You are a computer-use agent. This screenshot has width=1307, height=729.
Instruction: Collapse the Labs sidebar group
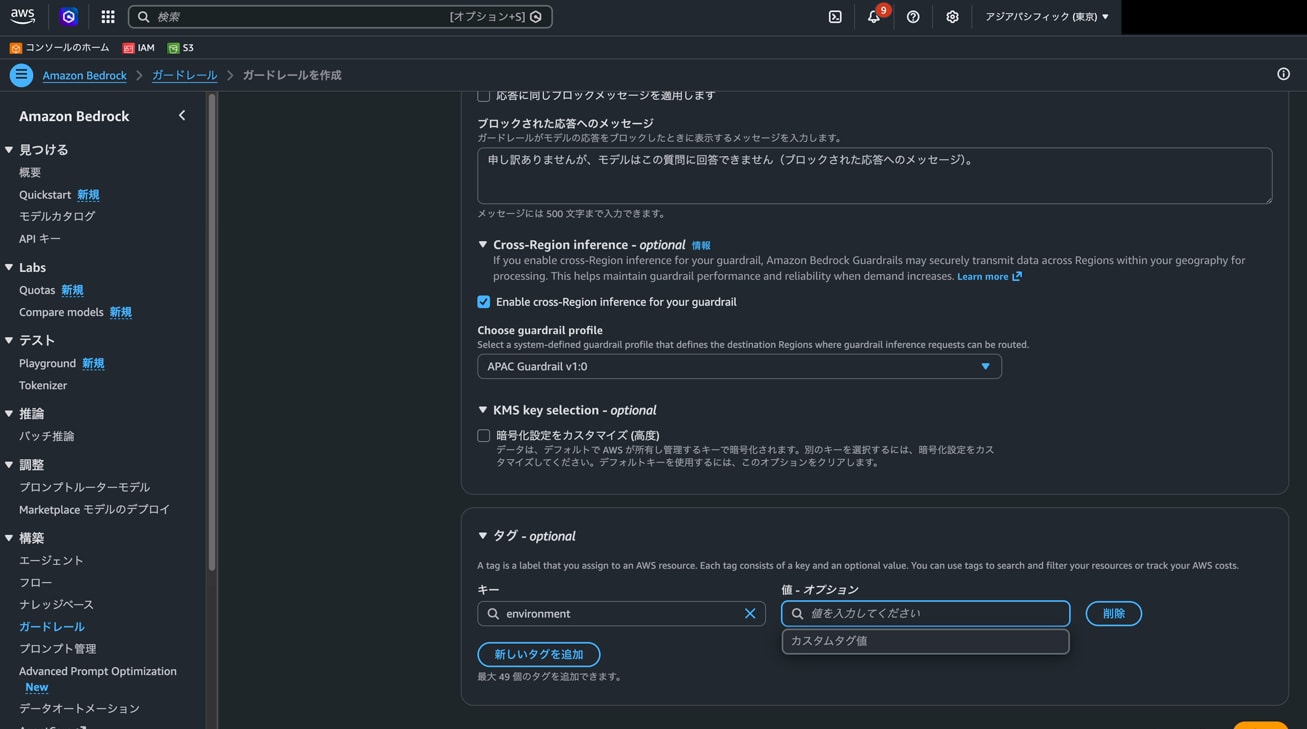[x=9, y=267]
